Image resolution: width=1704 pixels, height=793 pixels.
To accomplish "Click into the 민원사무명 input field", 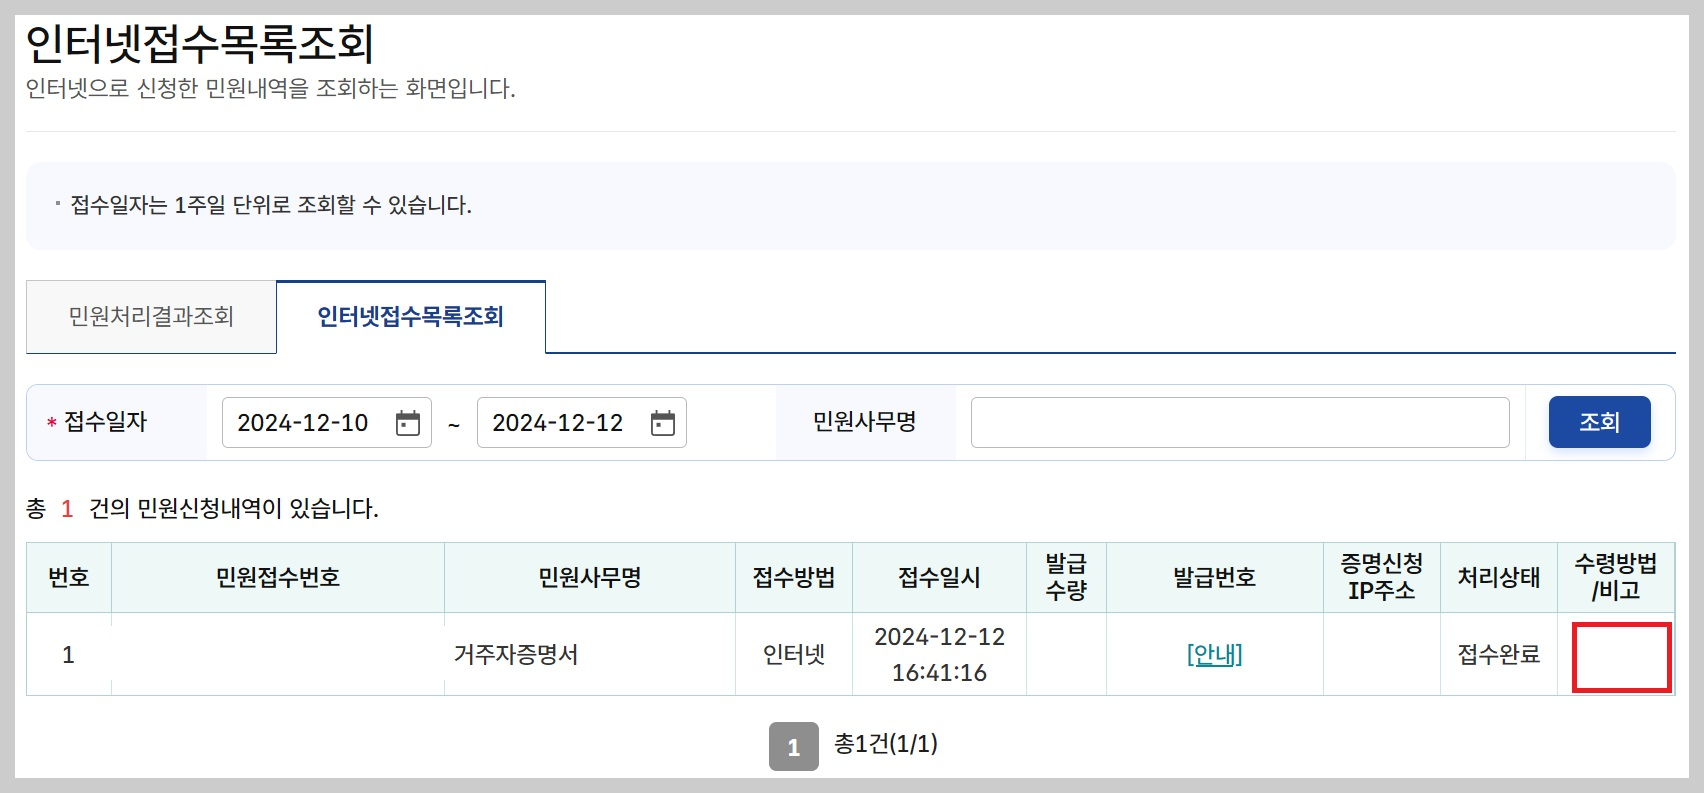I will (1240, 422).
